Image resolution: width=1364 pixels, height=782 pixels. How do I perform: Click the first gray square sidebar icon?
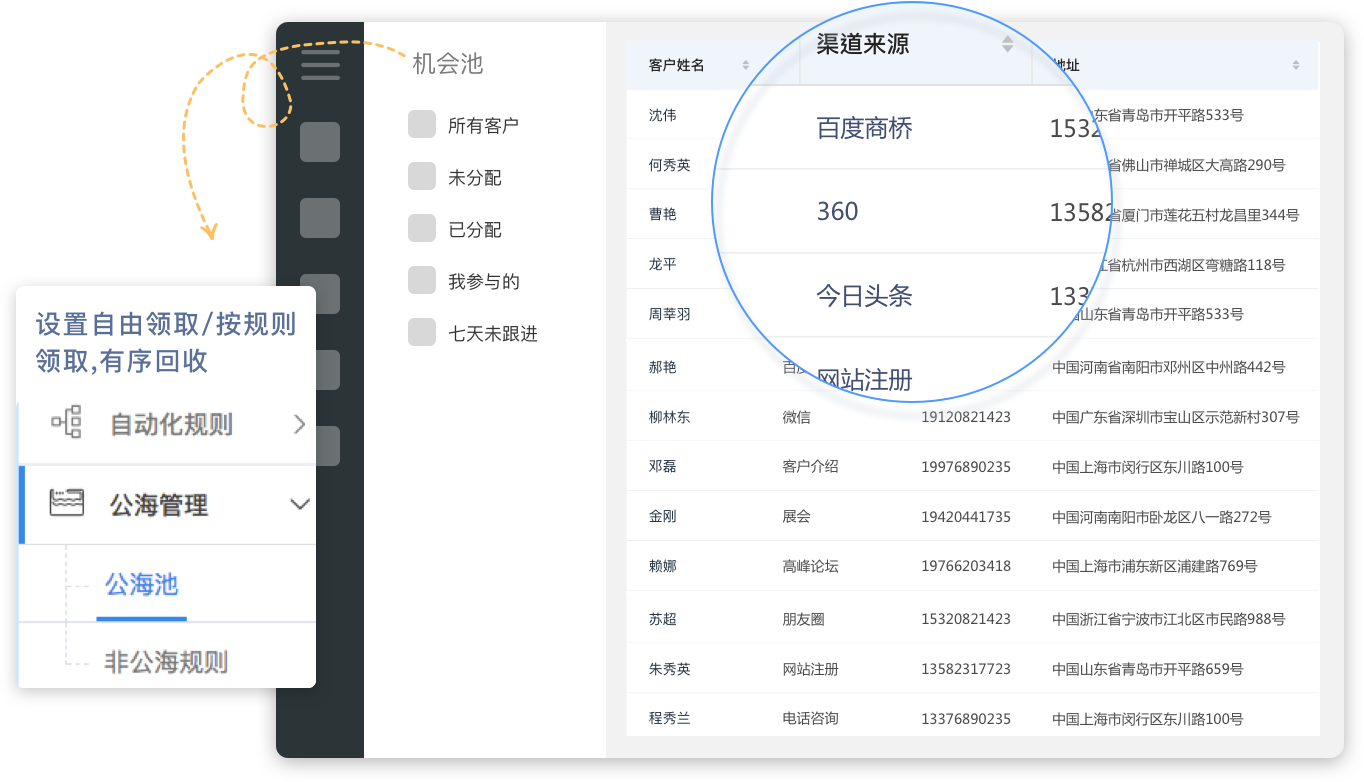click(320, 142)
